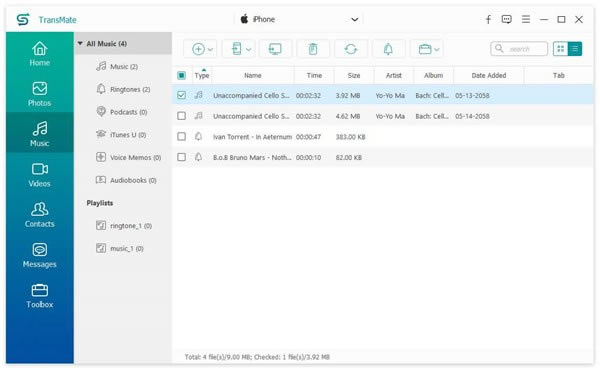Sort by the Size column header

354,75
